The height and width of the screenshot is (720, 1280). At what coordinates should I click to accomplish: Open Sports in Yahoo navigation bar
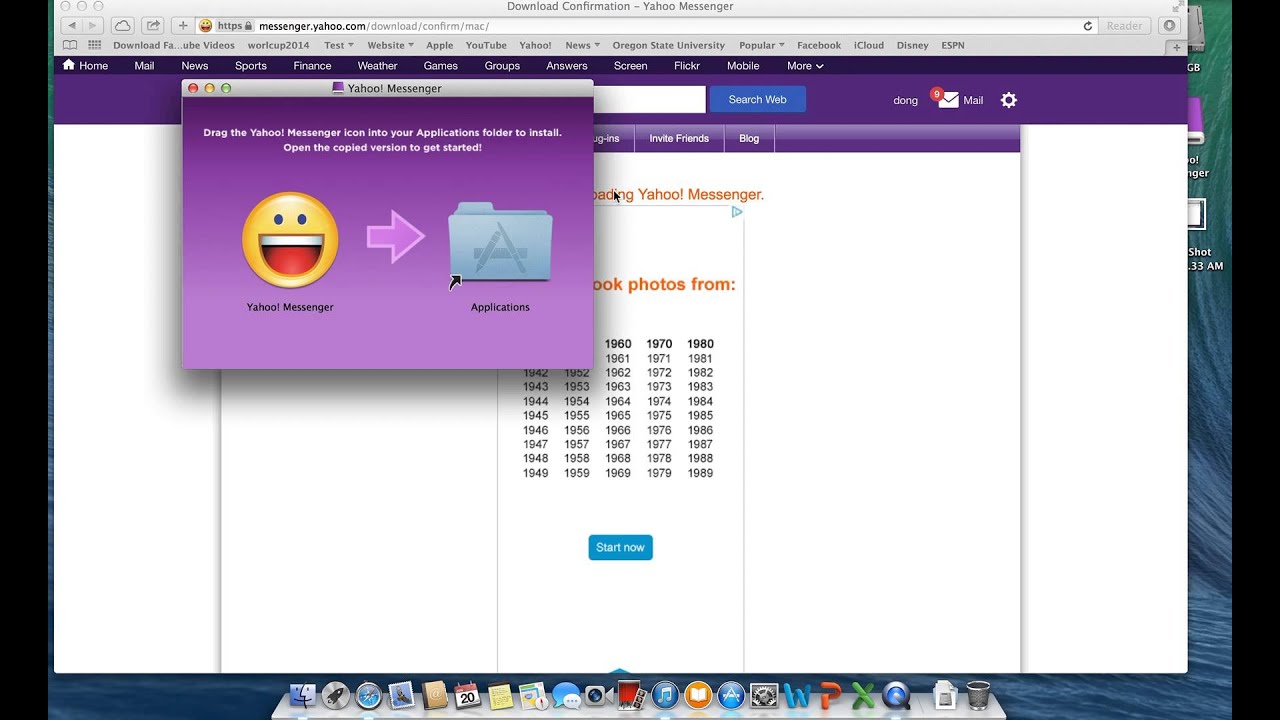(251, 66)
